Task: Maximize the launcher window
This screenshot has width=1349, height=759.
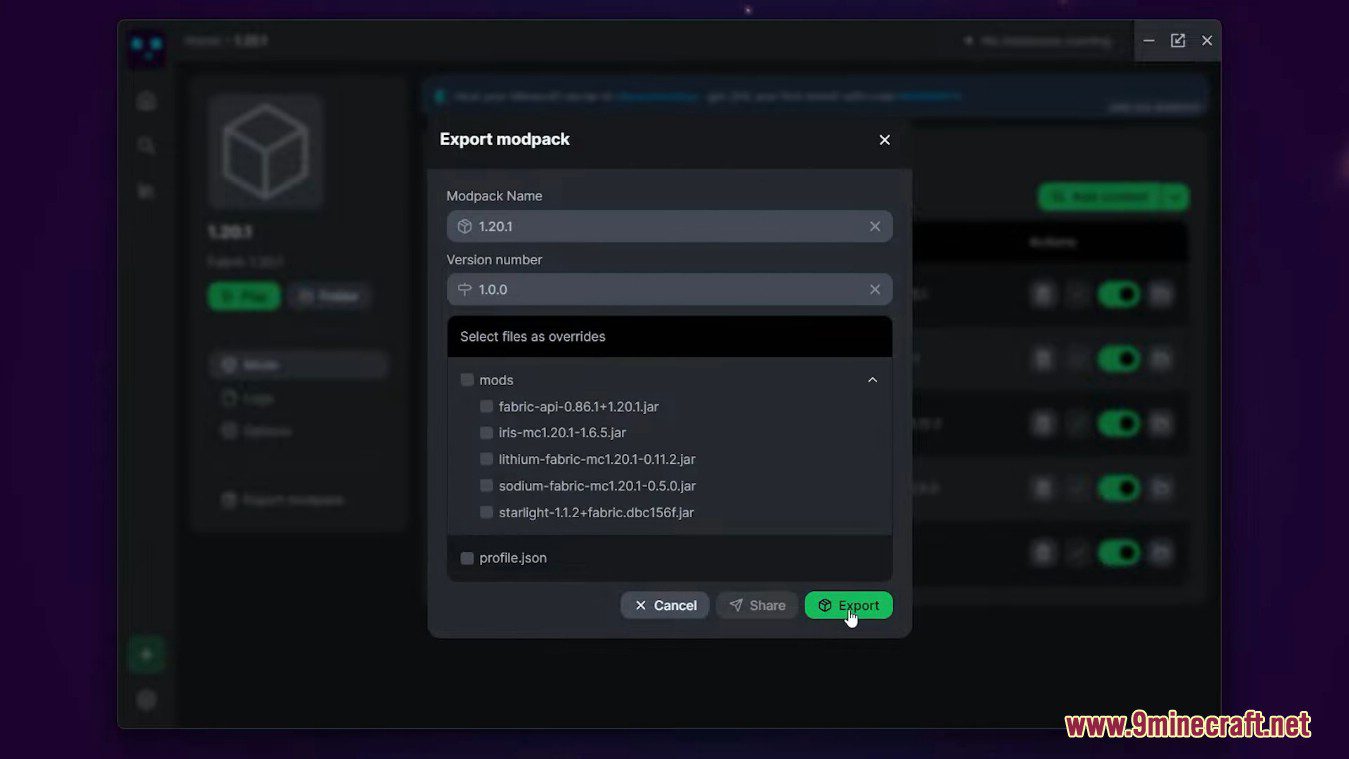Action: click(x=1178, y=41)
